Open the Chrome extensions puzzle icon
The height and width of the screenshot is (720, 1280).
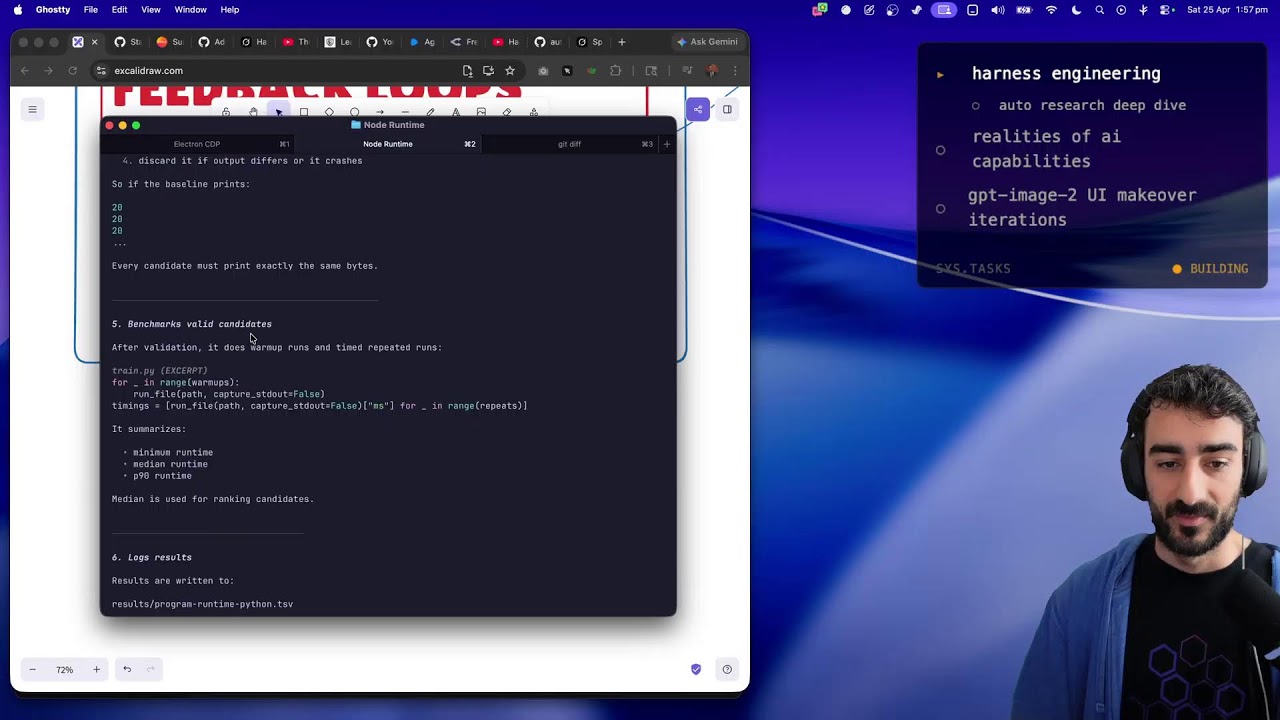click(x=615, y=71)
